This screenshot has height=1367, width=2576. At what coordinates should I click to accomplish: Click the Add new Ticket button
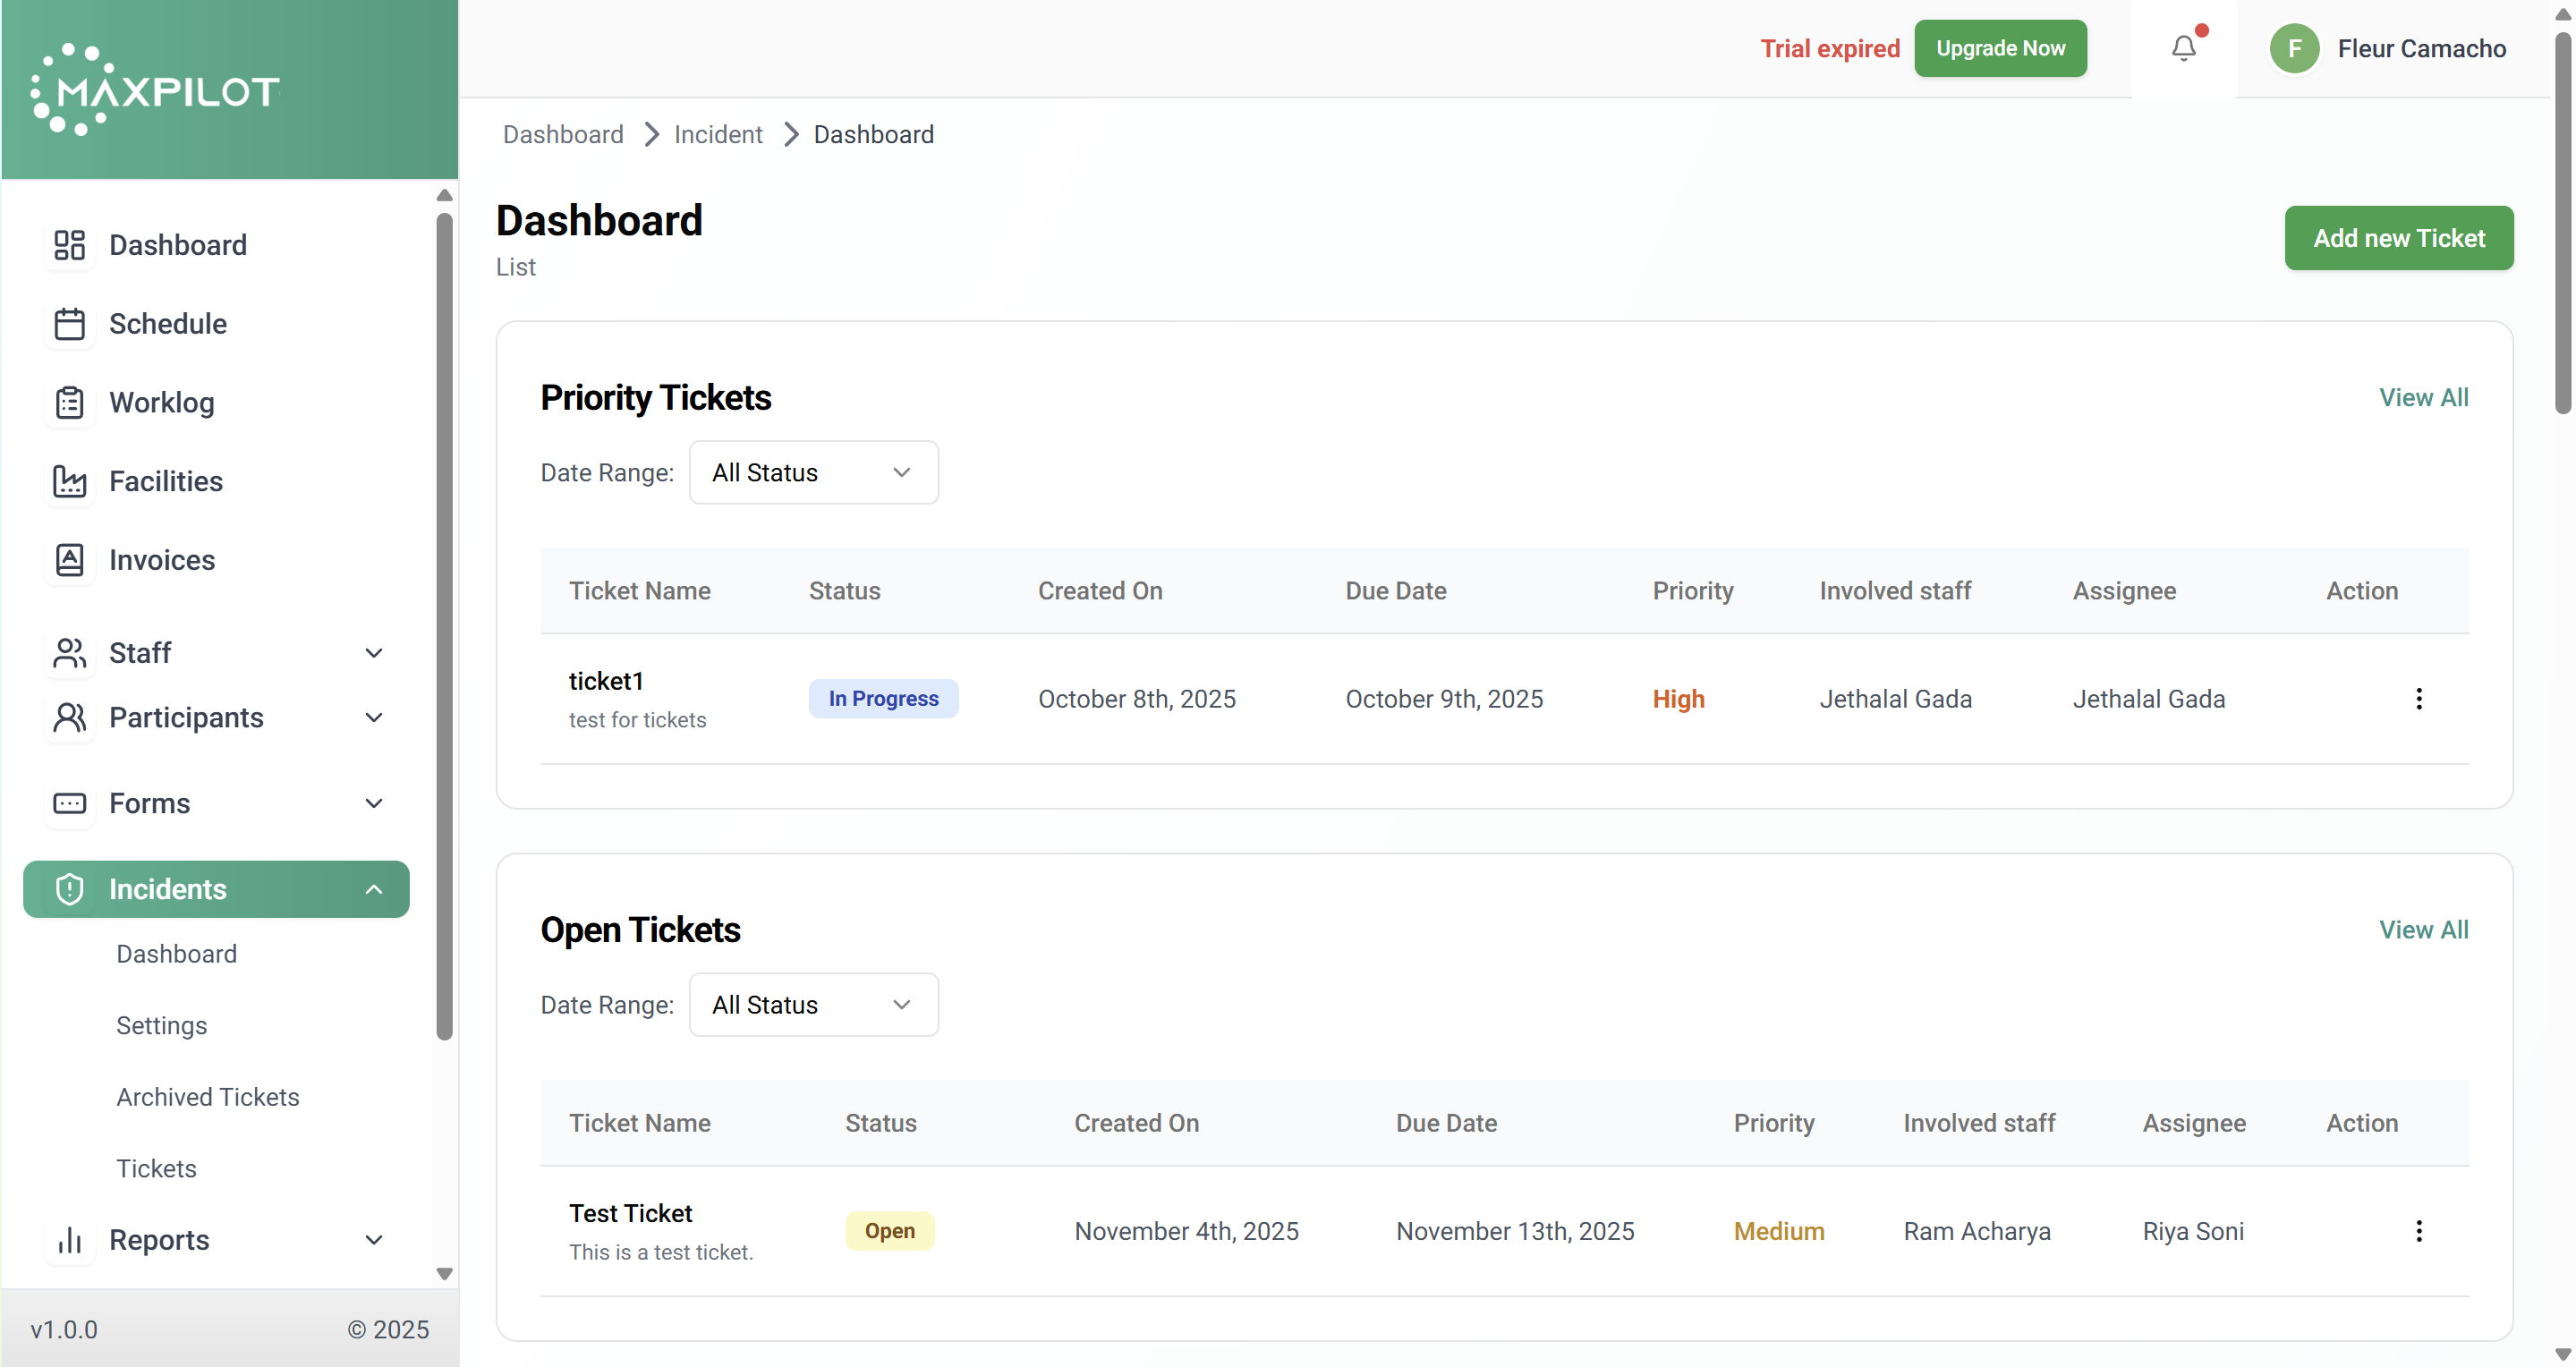(x=2398, y=238)
